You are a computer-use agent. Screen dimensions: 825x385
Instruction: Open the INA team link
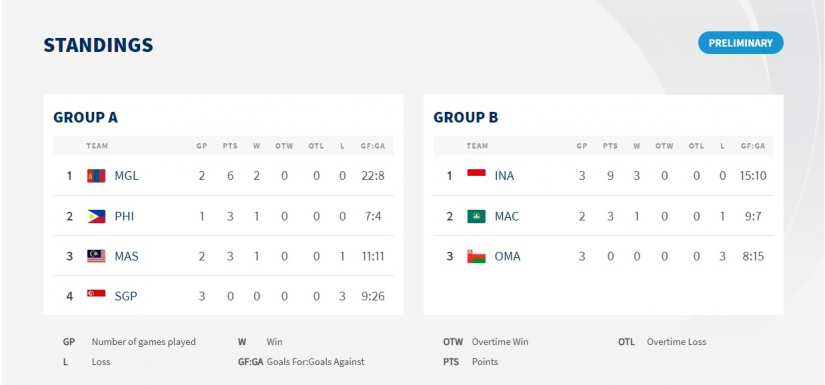[504, 176]
